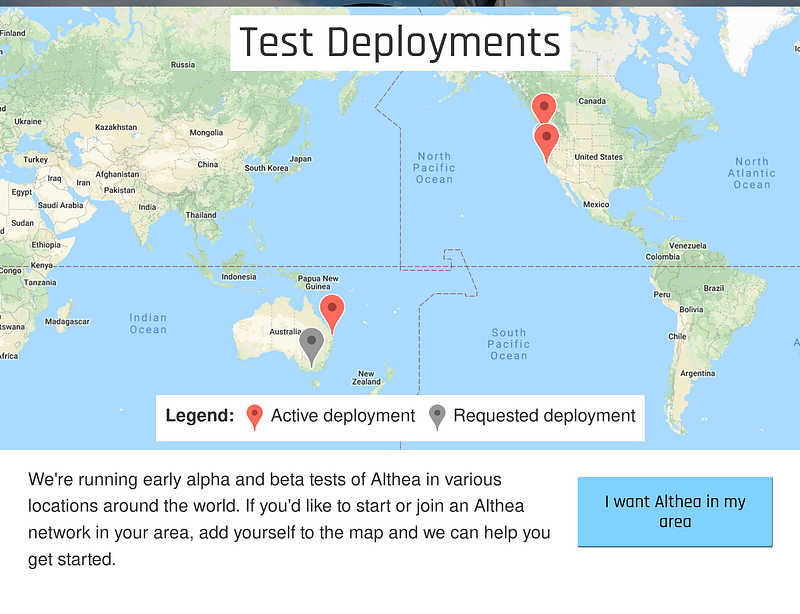Click the 'Russia' map label

(183, 65)
